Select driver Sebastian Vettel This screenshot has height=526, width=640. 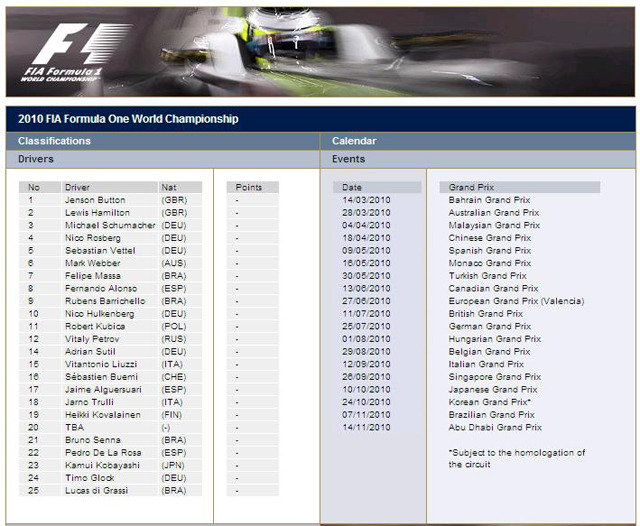[x=100, y=251]
